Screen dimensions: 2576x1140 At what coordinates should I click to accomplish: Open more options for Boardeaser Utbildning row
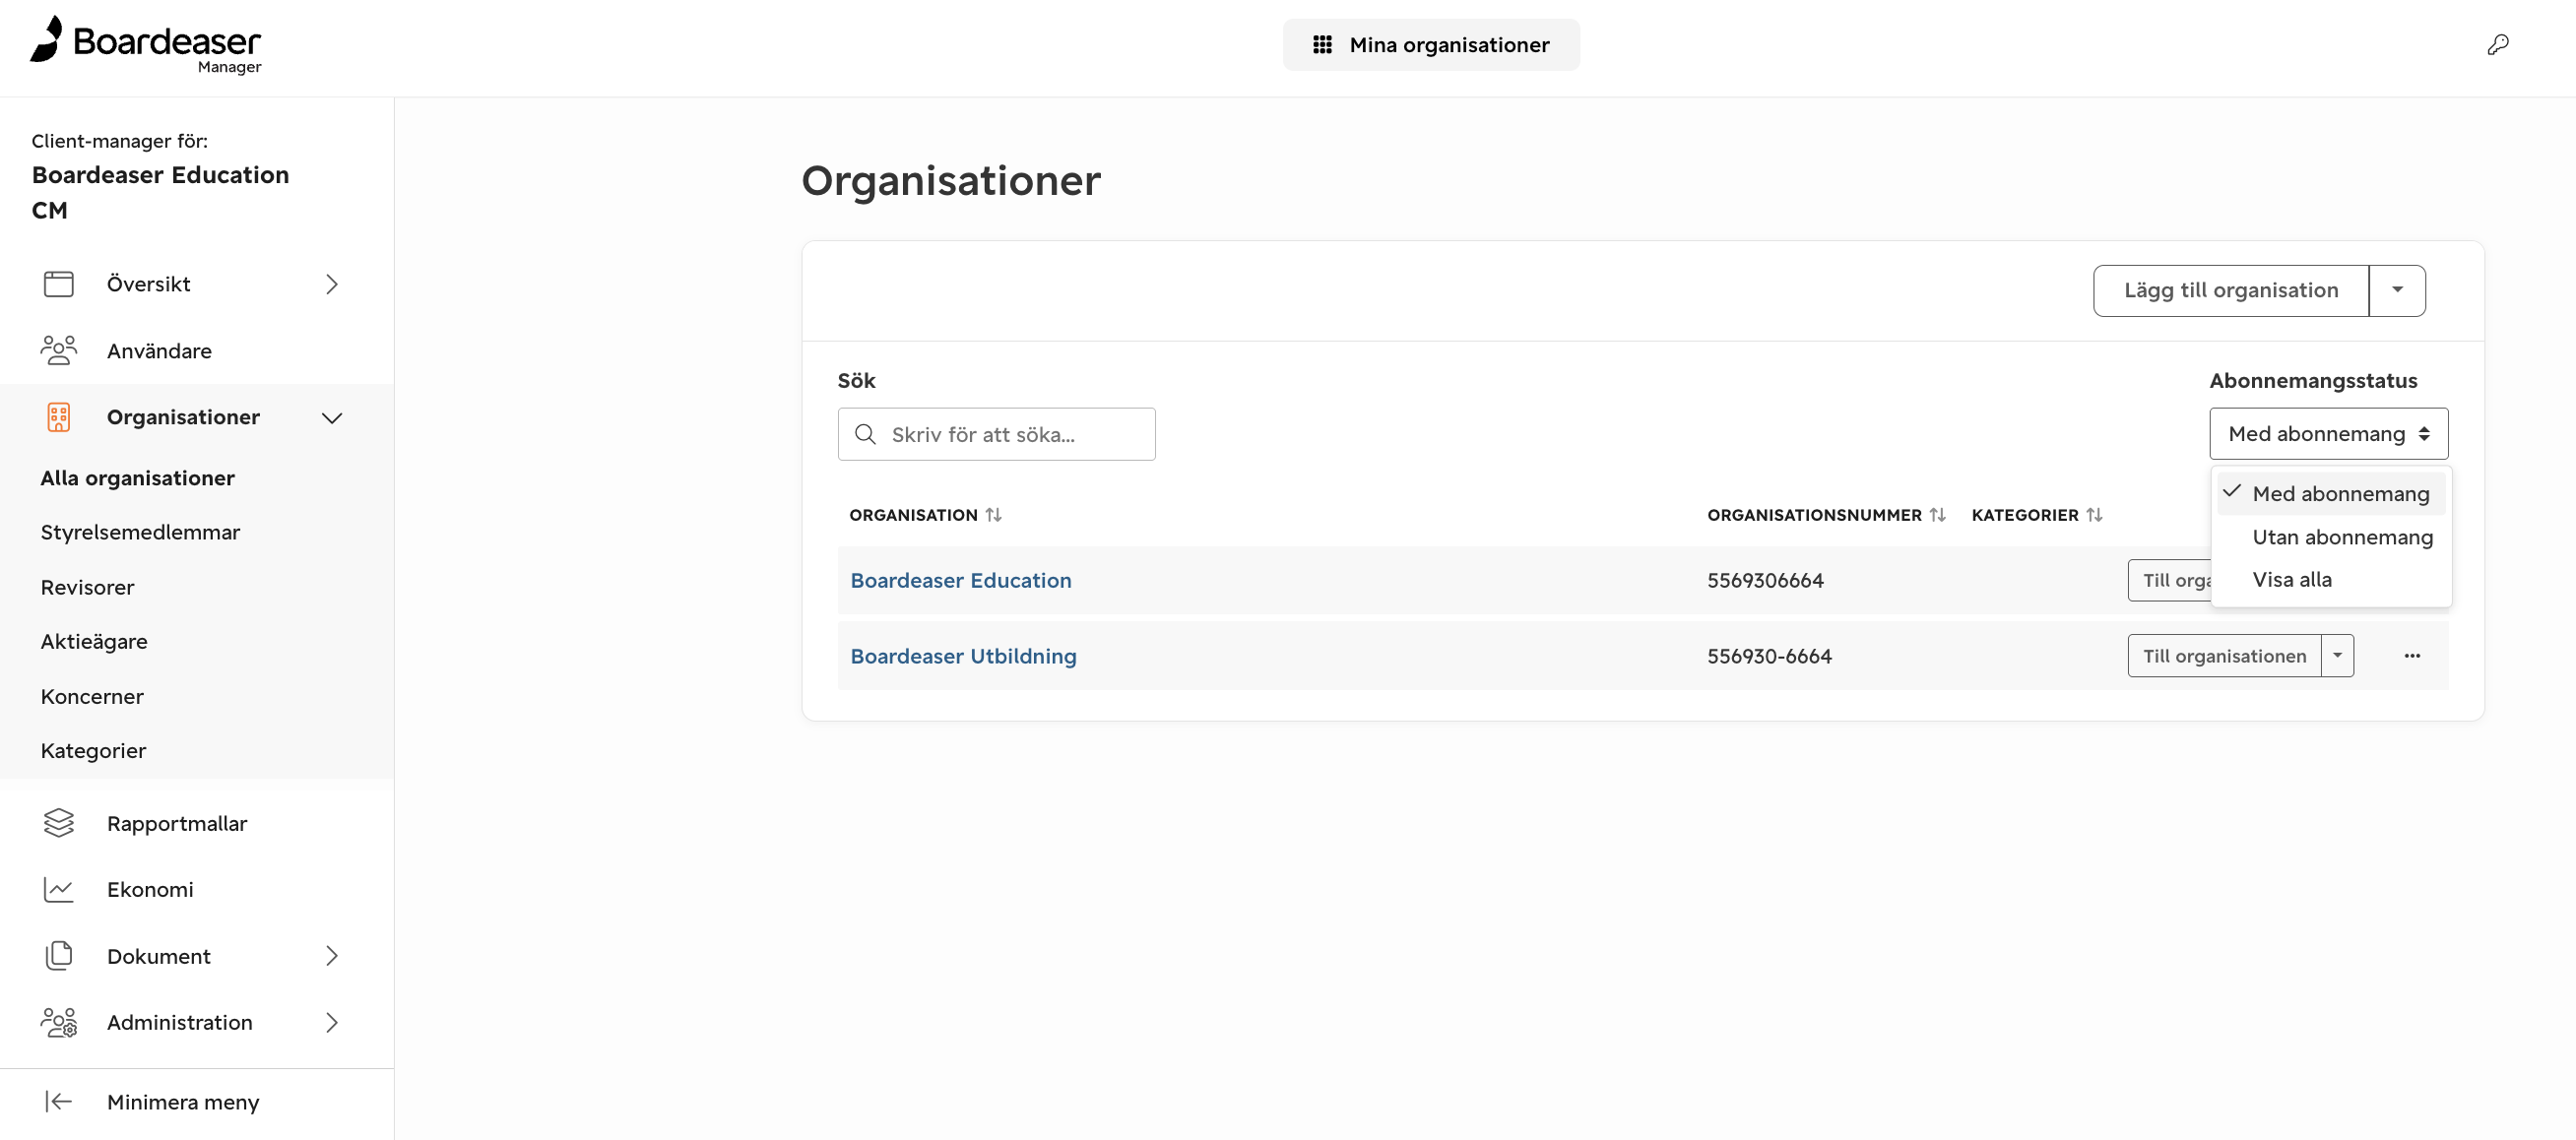click(2412, 656)
